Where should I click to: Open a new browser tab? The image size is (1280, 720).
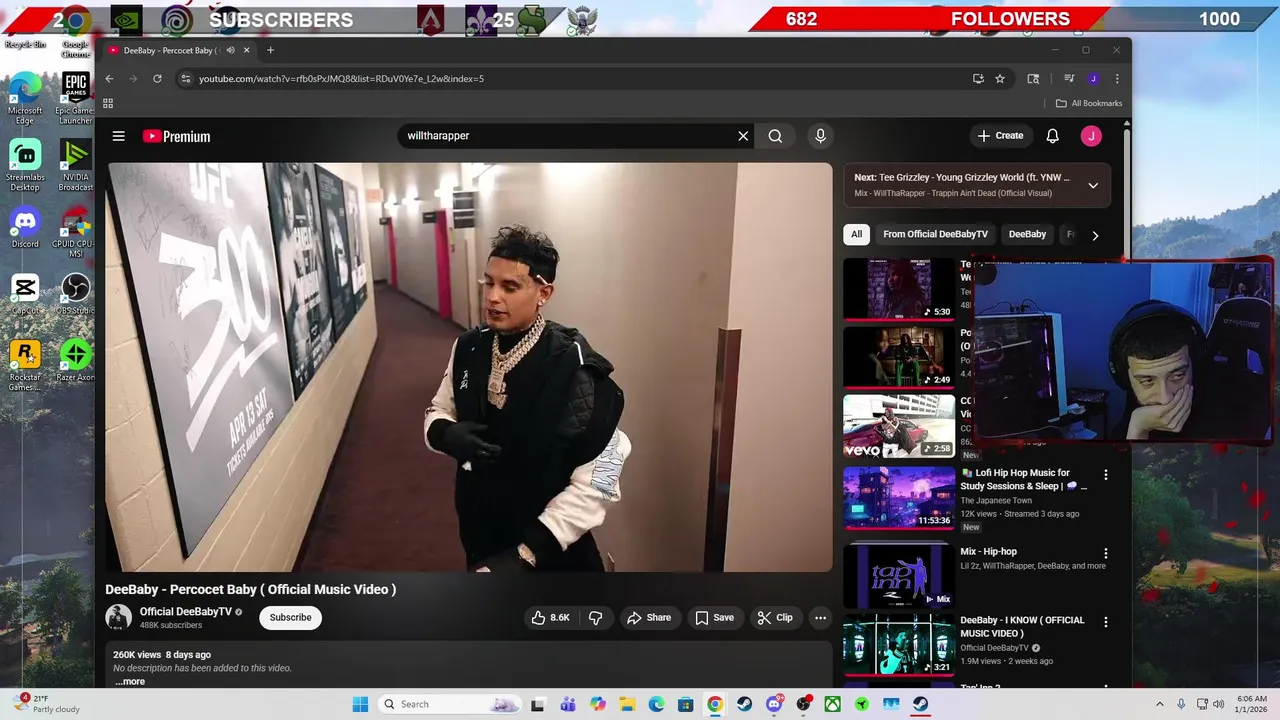point(270,50)
